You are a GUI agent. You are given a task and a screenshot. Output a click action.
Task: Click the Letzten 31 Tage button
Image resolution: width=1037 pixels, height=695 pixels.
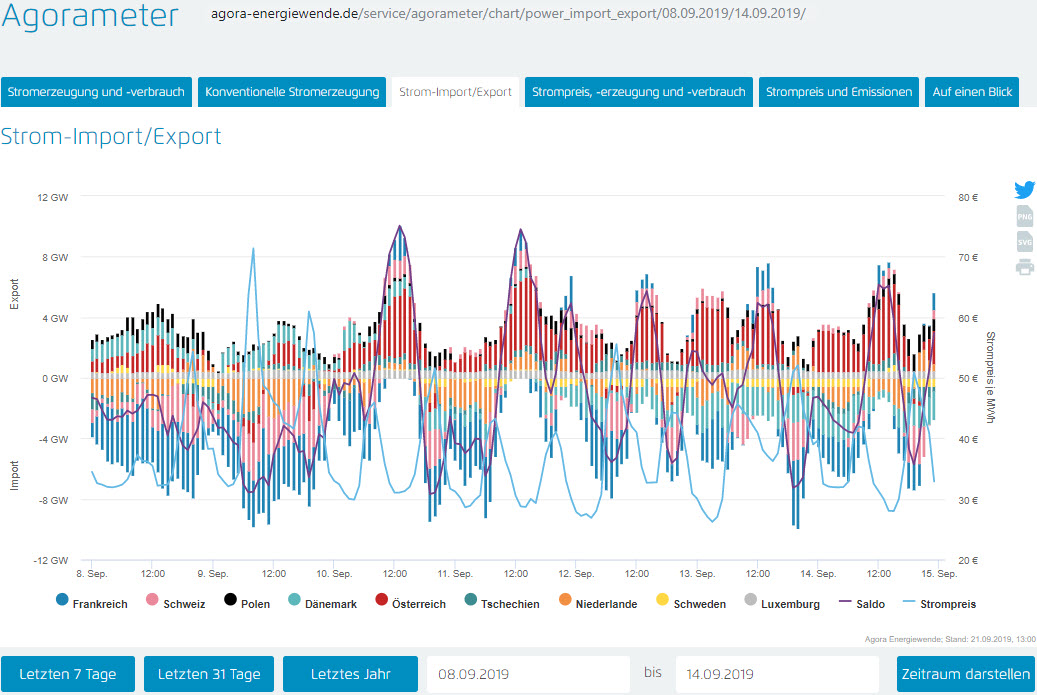coord(209,674)
